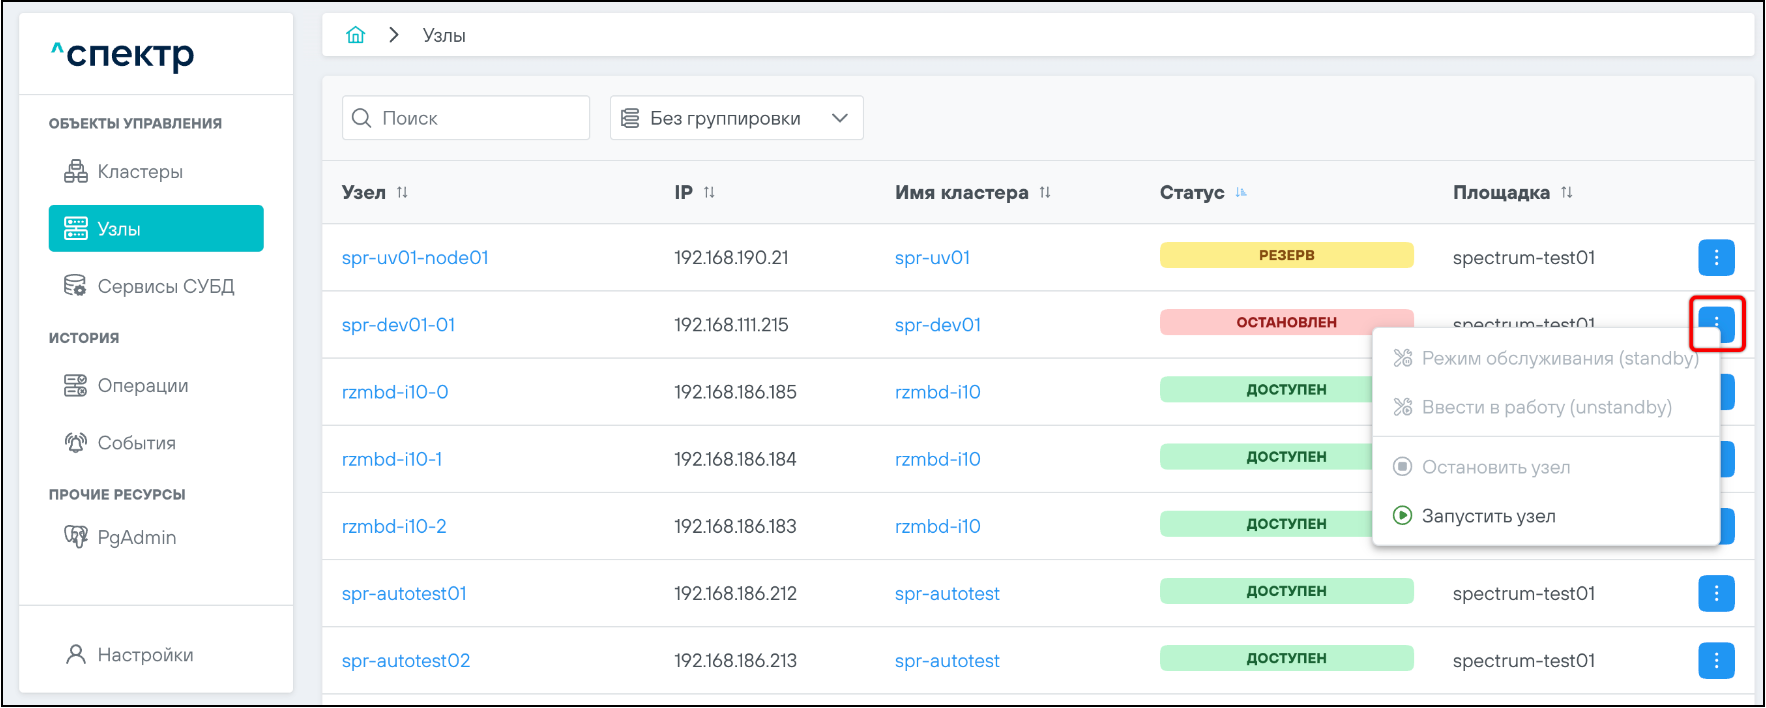Open Настройки at sidebar bottom
This screenshot has width=1766, height=708.
[145, 655]
